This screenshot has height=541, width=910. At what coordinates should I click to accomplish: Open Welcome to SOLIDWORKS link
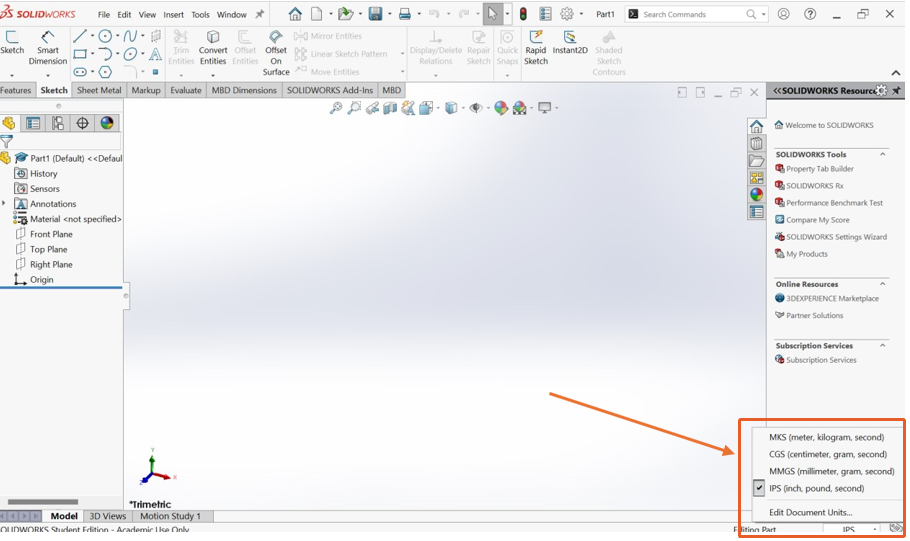tap(829, 125)
